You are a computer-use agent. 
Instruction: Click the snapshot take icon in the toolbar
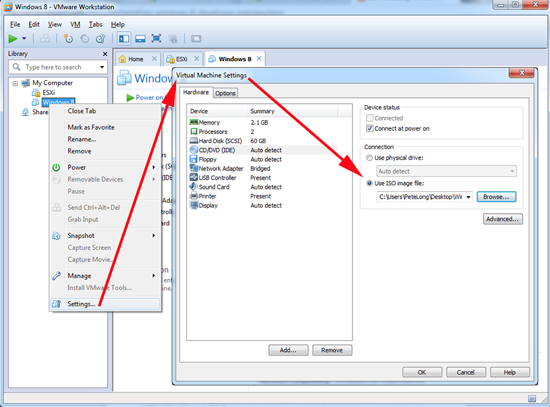coord(68,39)
